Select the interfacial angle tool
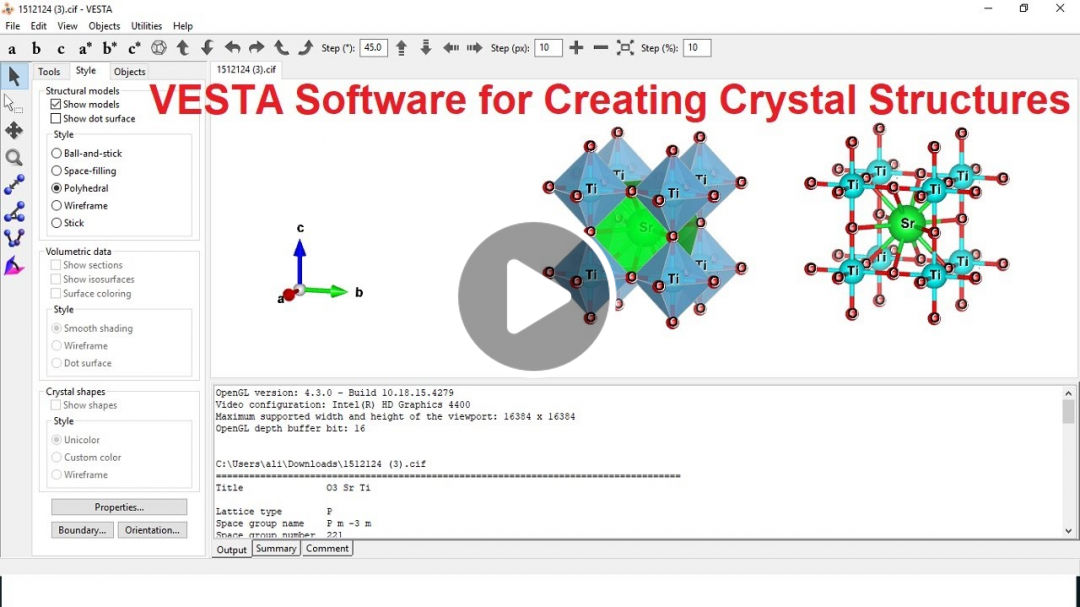 pos(14,266)
